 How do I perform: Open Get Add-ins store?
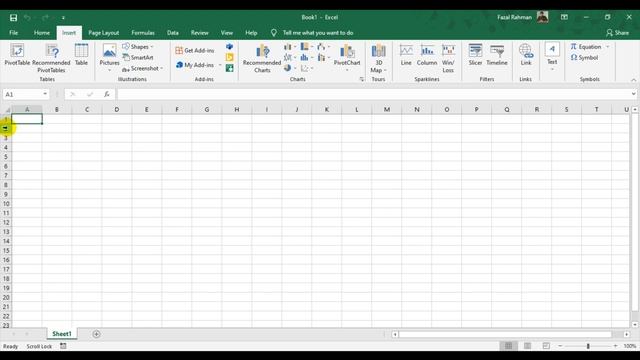pos(195,50)
